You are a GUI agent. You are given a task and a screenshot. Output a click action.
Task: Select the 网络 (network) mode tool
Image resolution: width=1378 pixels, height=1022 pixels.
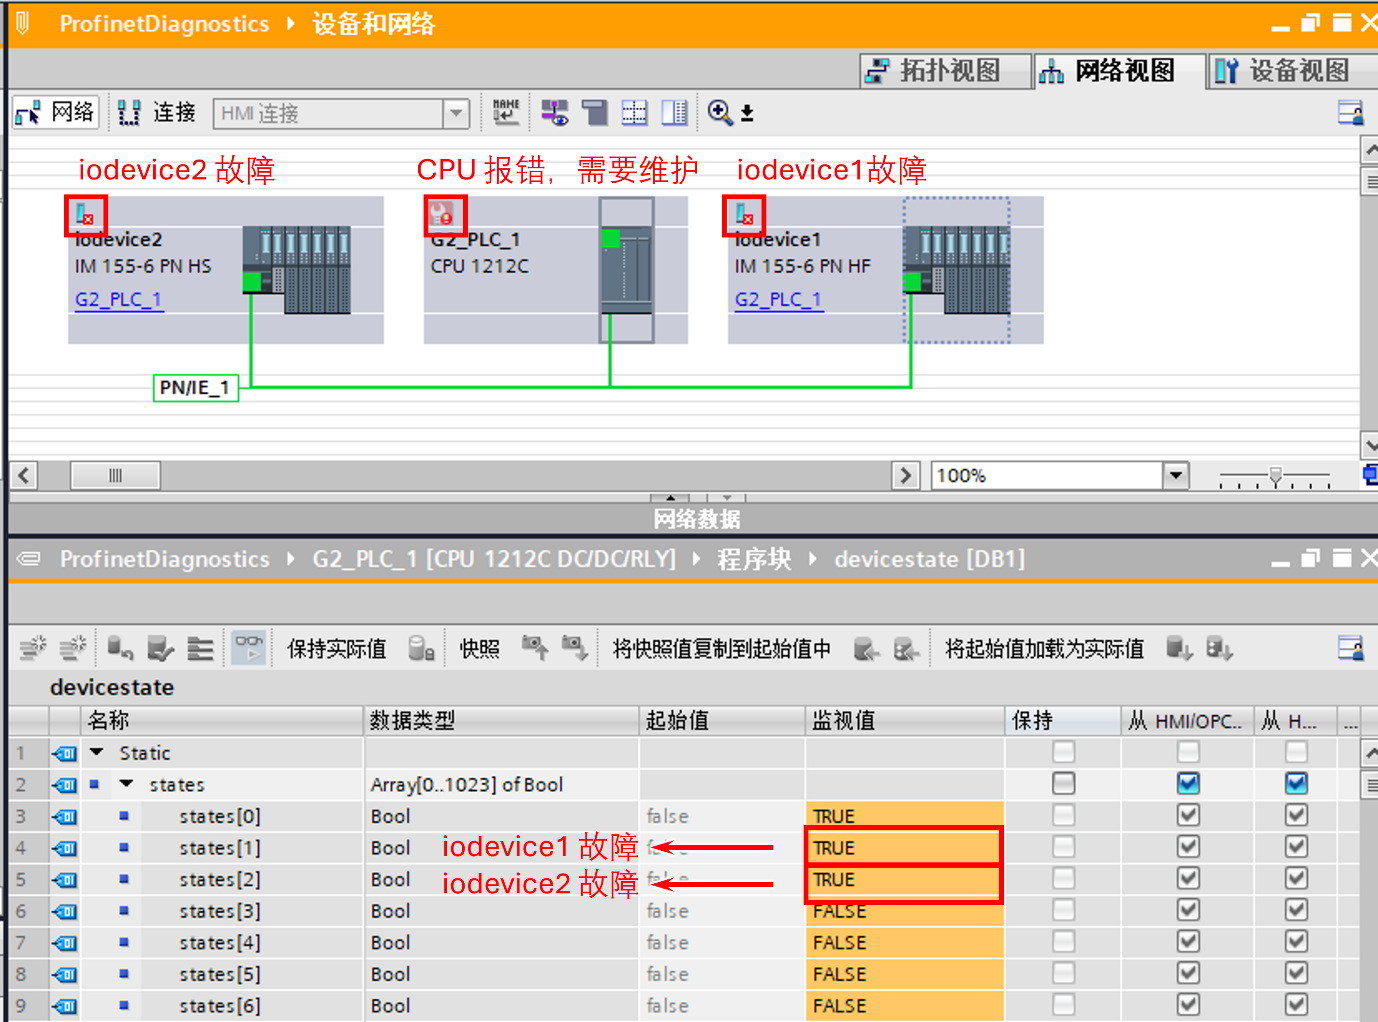pos(55,112)
